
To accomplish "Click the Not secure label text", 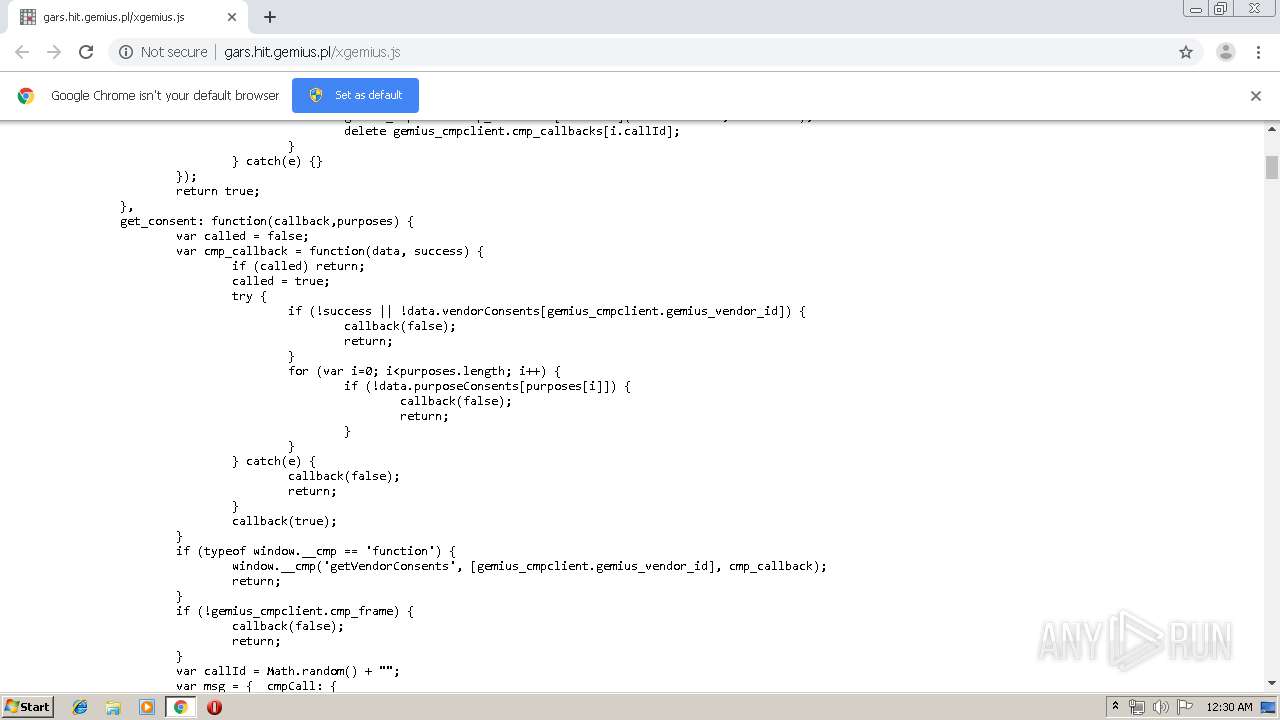I will [174, 52].
